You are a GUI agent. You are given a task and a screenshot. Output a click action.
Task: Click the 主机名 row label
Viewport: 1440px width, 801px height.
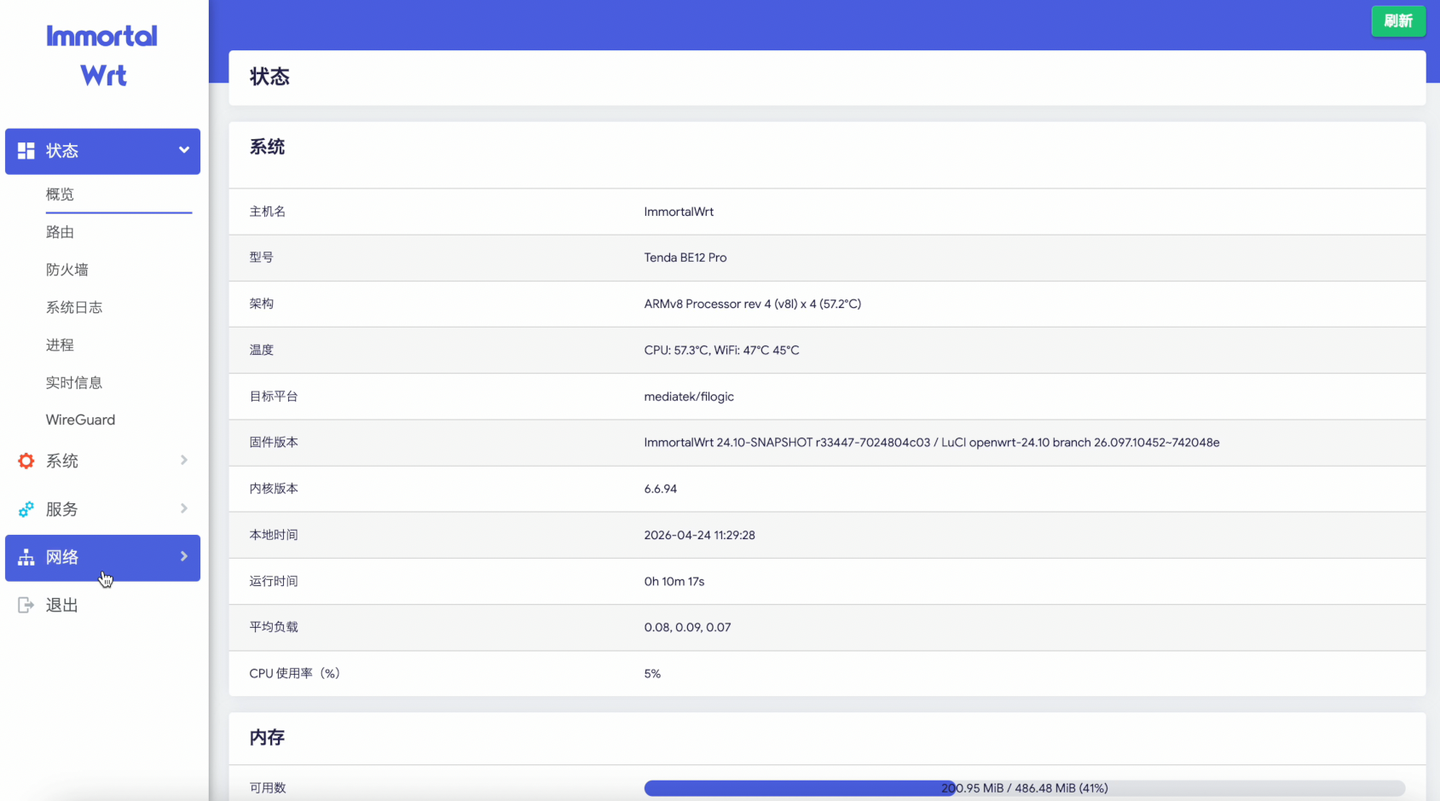coord(267,212)
